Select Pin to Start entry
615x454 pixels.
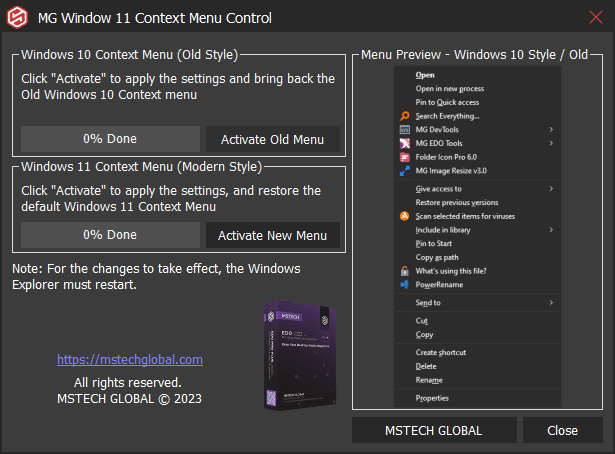(x=433, y=243)
